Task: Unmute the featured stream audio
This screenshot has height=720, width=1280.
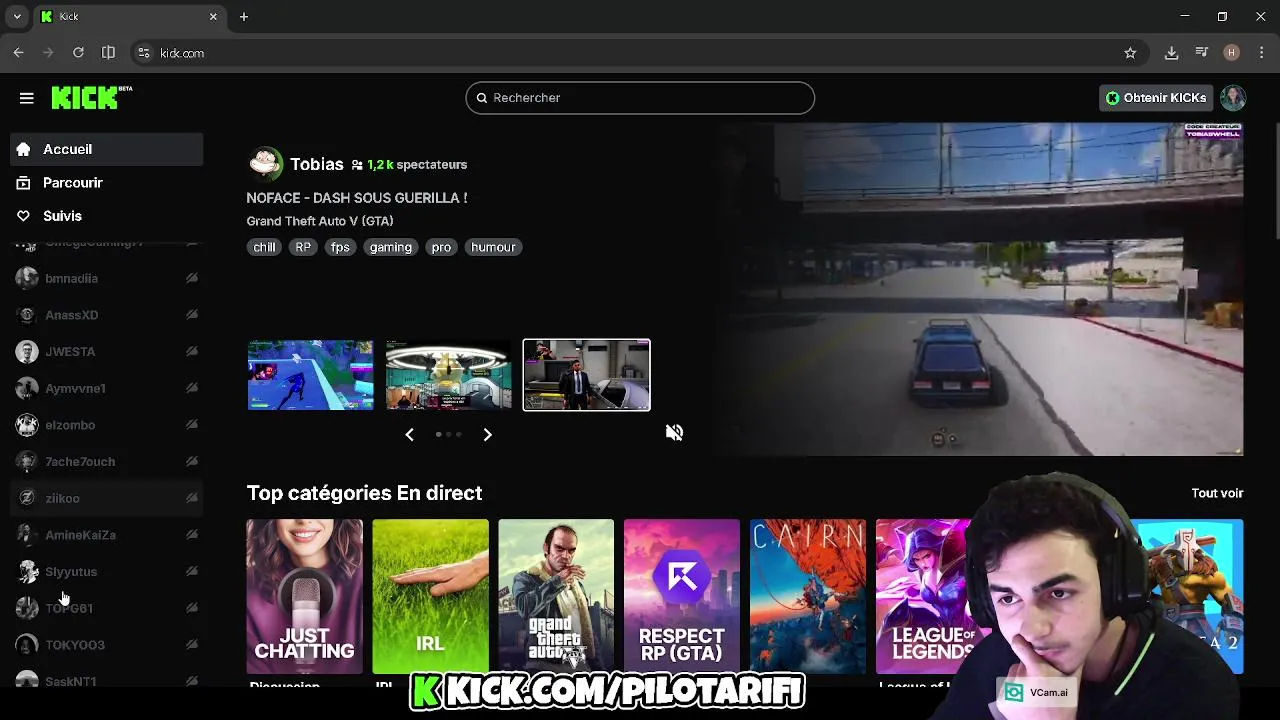Action: (675, 432)
